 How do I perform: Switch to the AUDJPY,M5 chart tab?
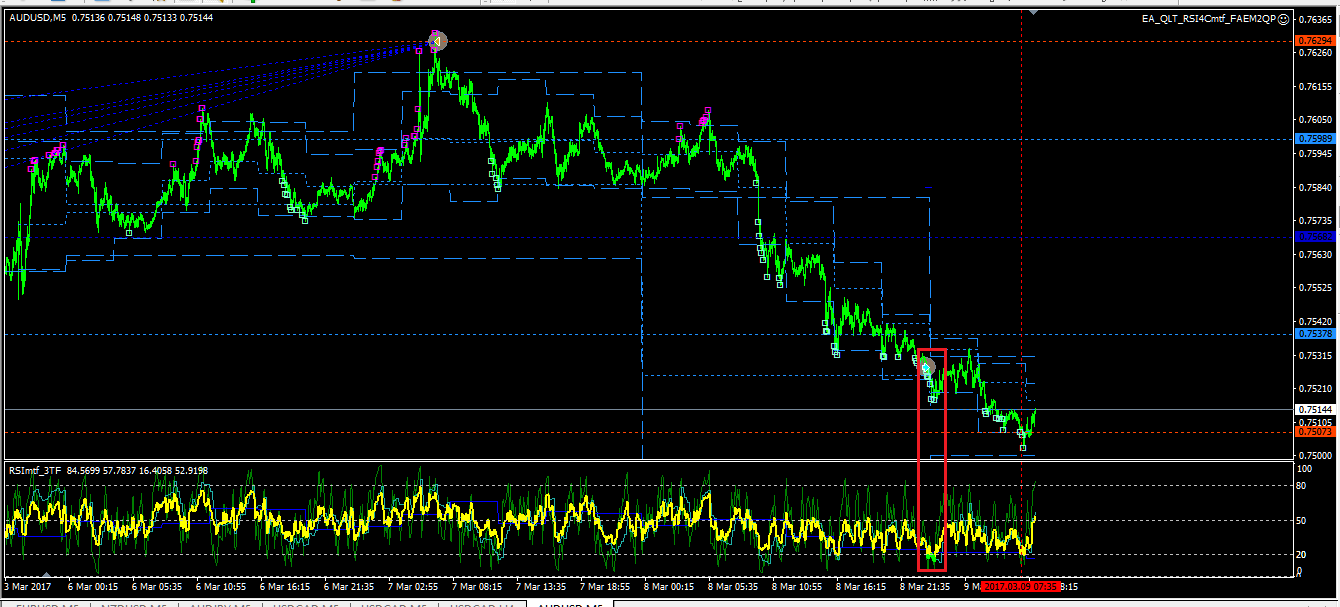coord(220,604)
